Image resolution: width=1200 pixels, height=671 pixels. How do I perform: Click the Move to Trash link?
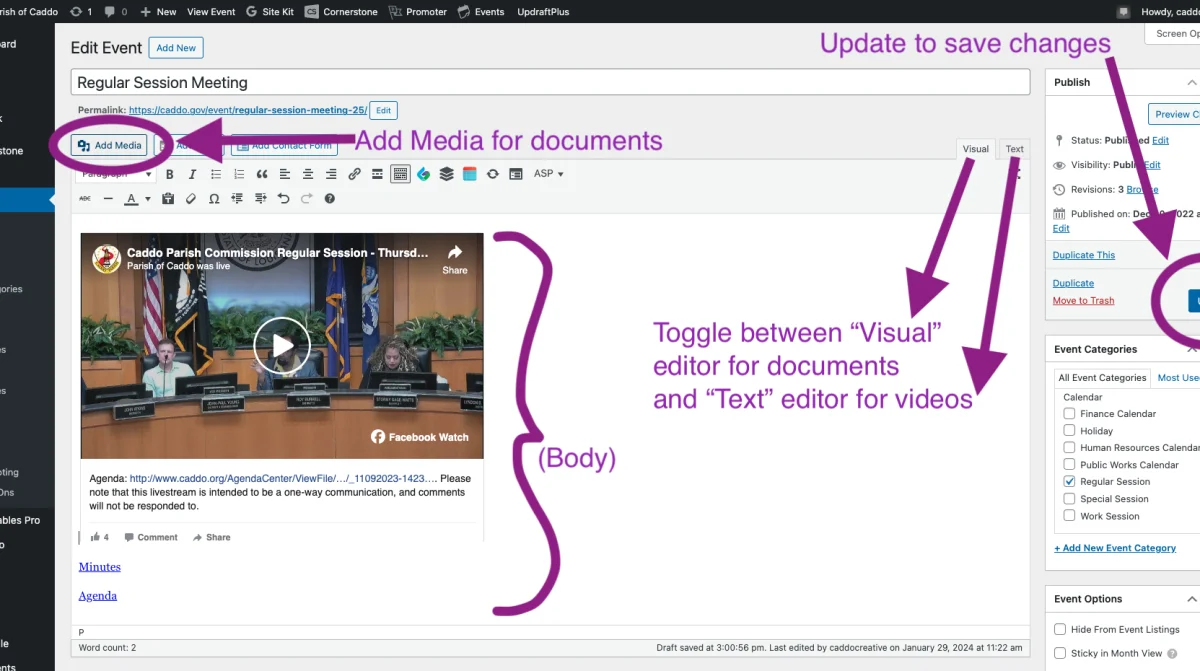[1083, 301]
